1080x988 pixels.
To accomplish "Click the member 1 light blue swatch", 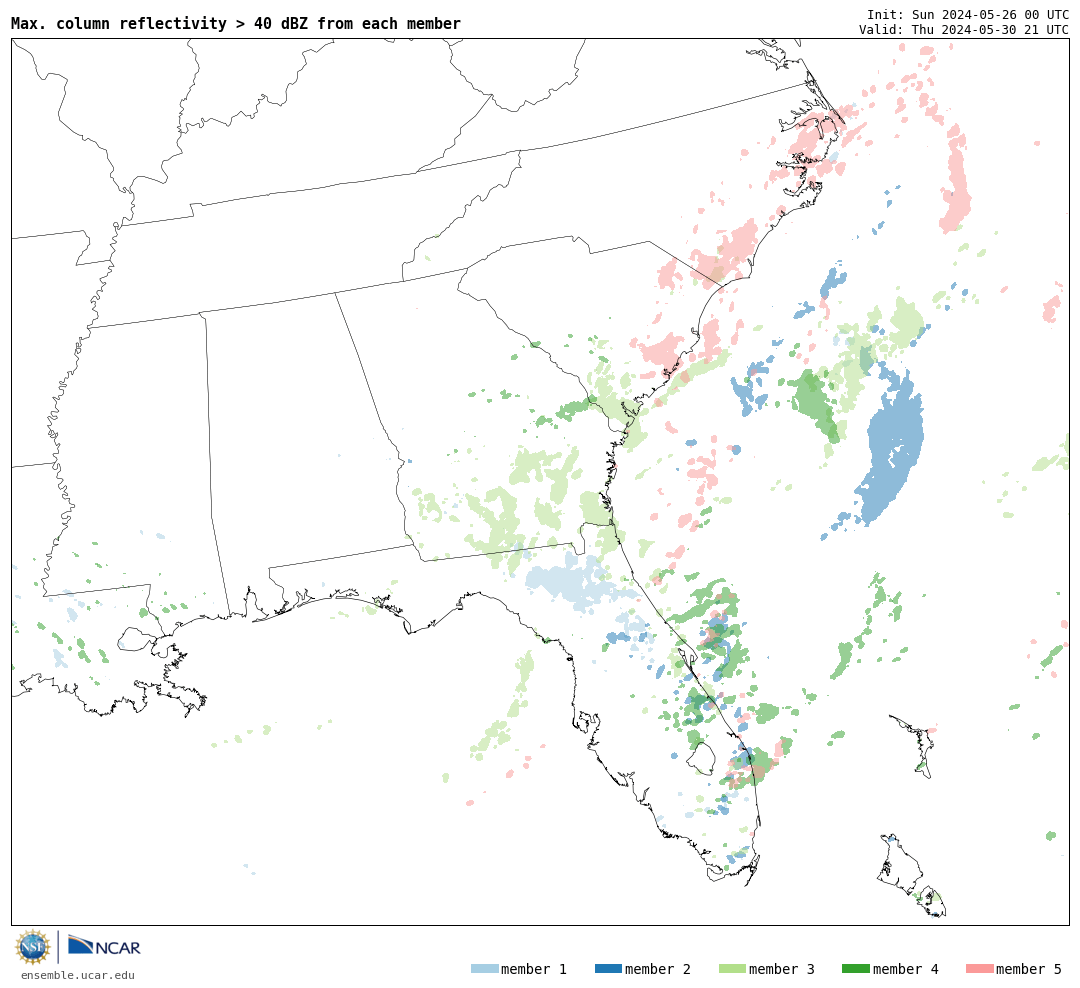I will click(485, 969).
